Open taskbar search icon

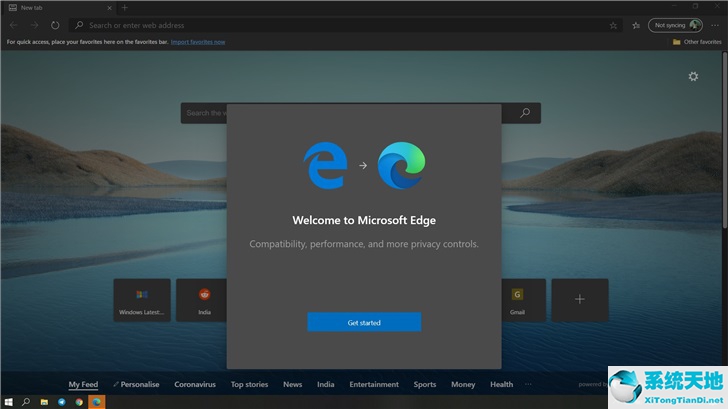click(26, 402)
